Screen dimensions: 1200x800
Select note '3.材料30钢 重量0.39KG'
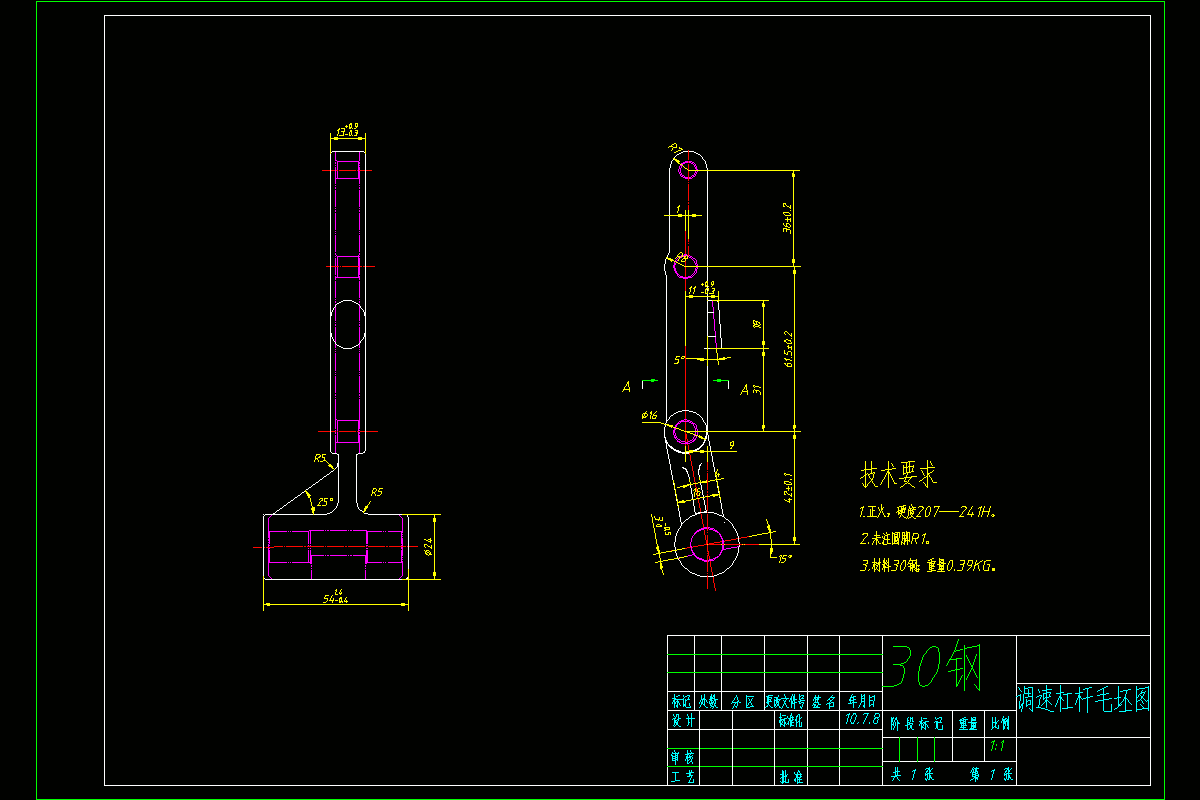(928, 565)
